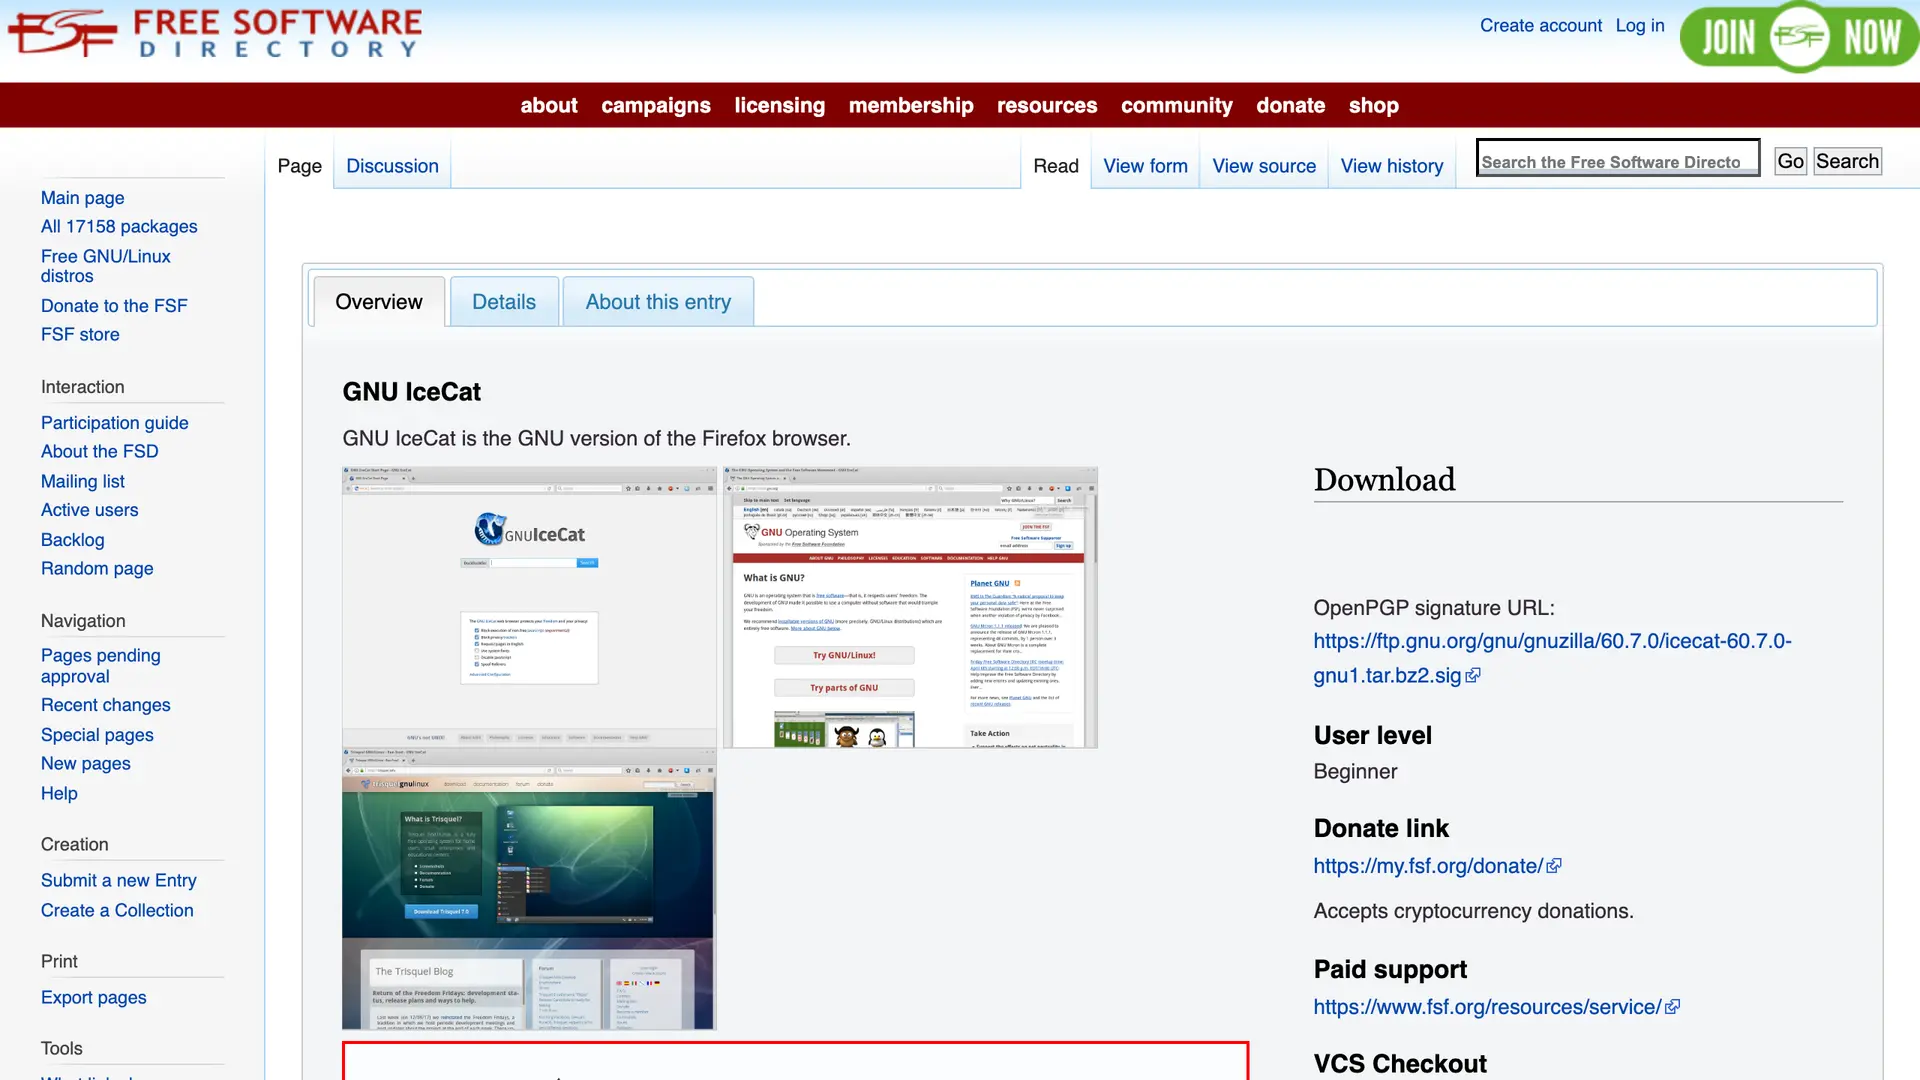External-link icon after my.fsf.org/donate

pyautogui.click(x=1554, y=867)
